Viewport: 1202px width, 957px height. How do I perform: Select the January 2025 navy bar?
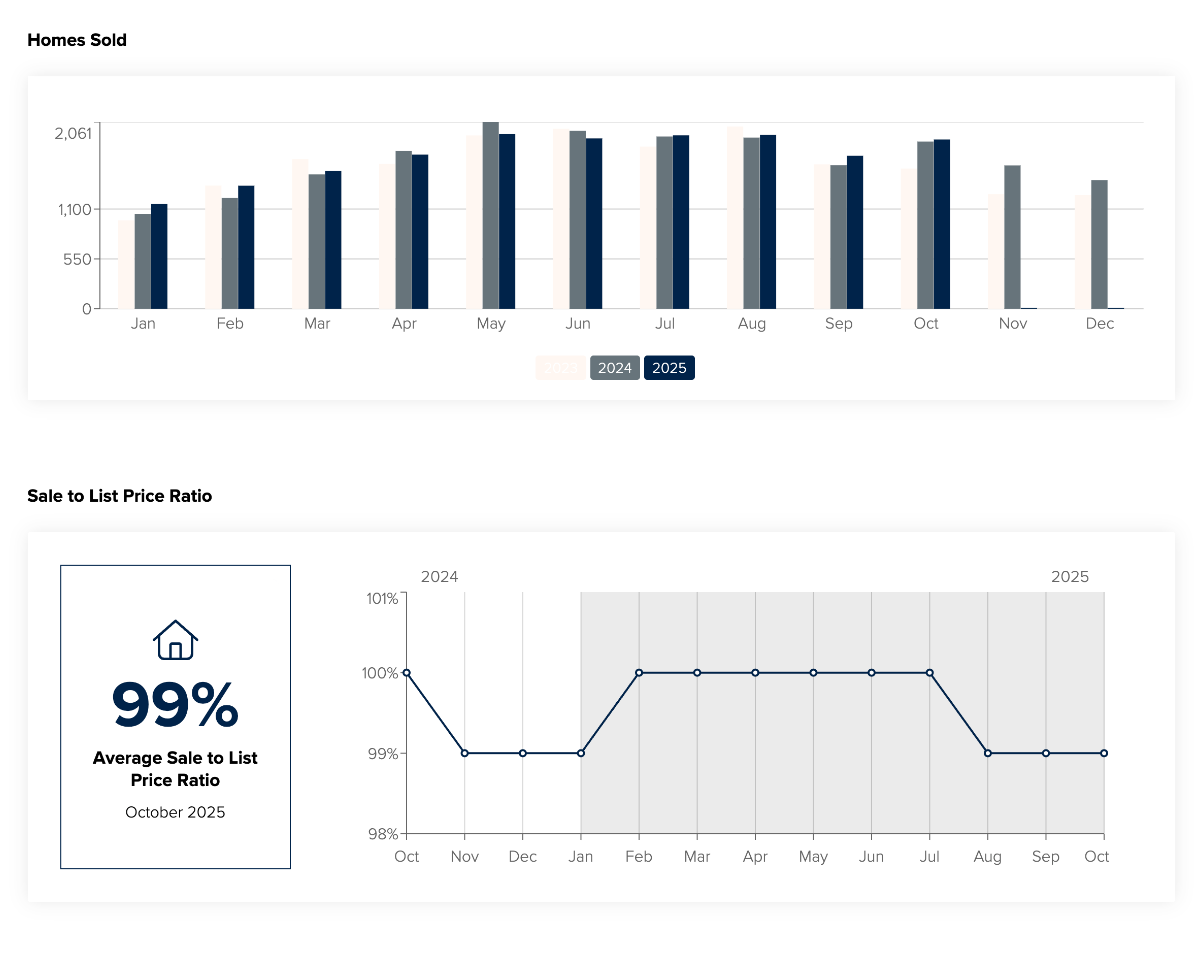click(x=159, y=256)
